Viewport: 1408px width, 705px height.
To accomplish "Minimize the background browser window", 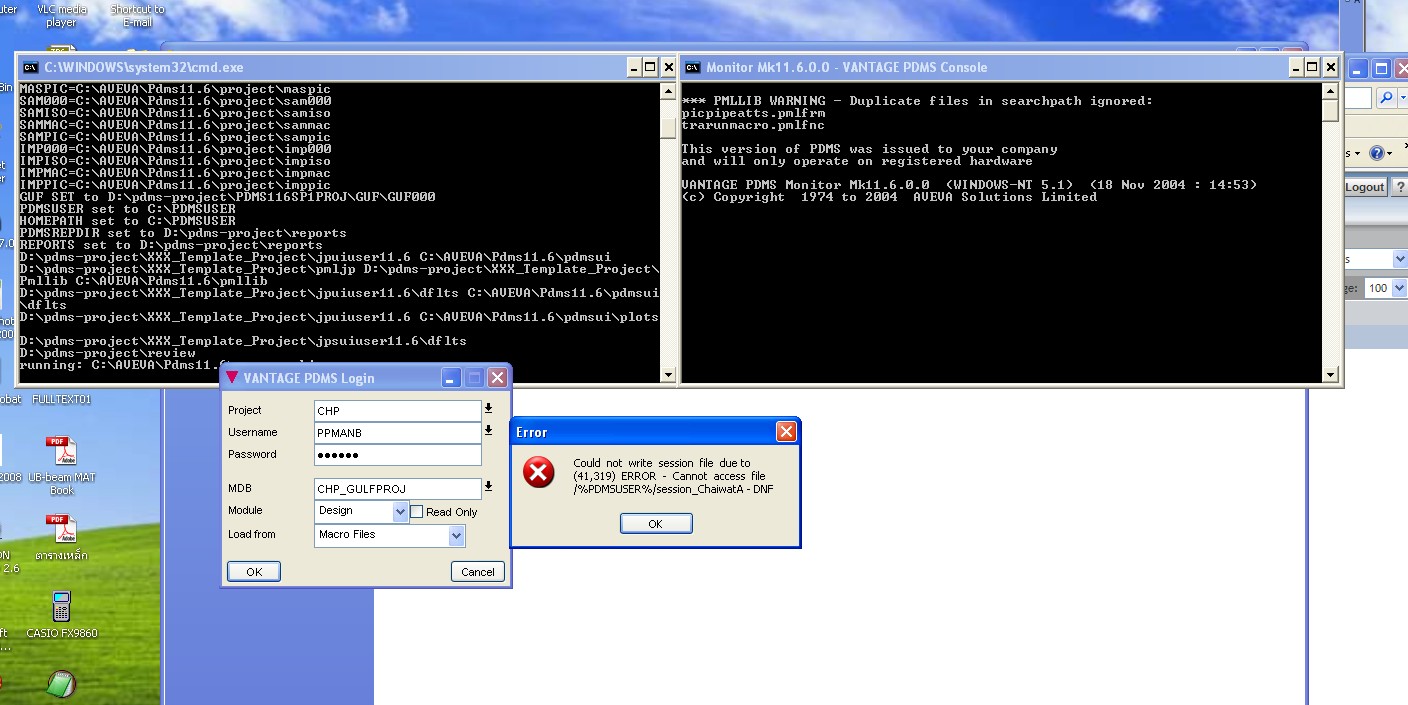I will (x=1357, y=69).
